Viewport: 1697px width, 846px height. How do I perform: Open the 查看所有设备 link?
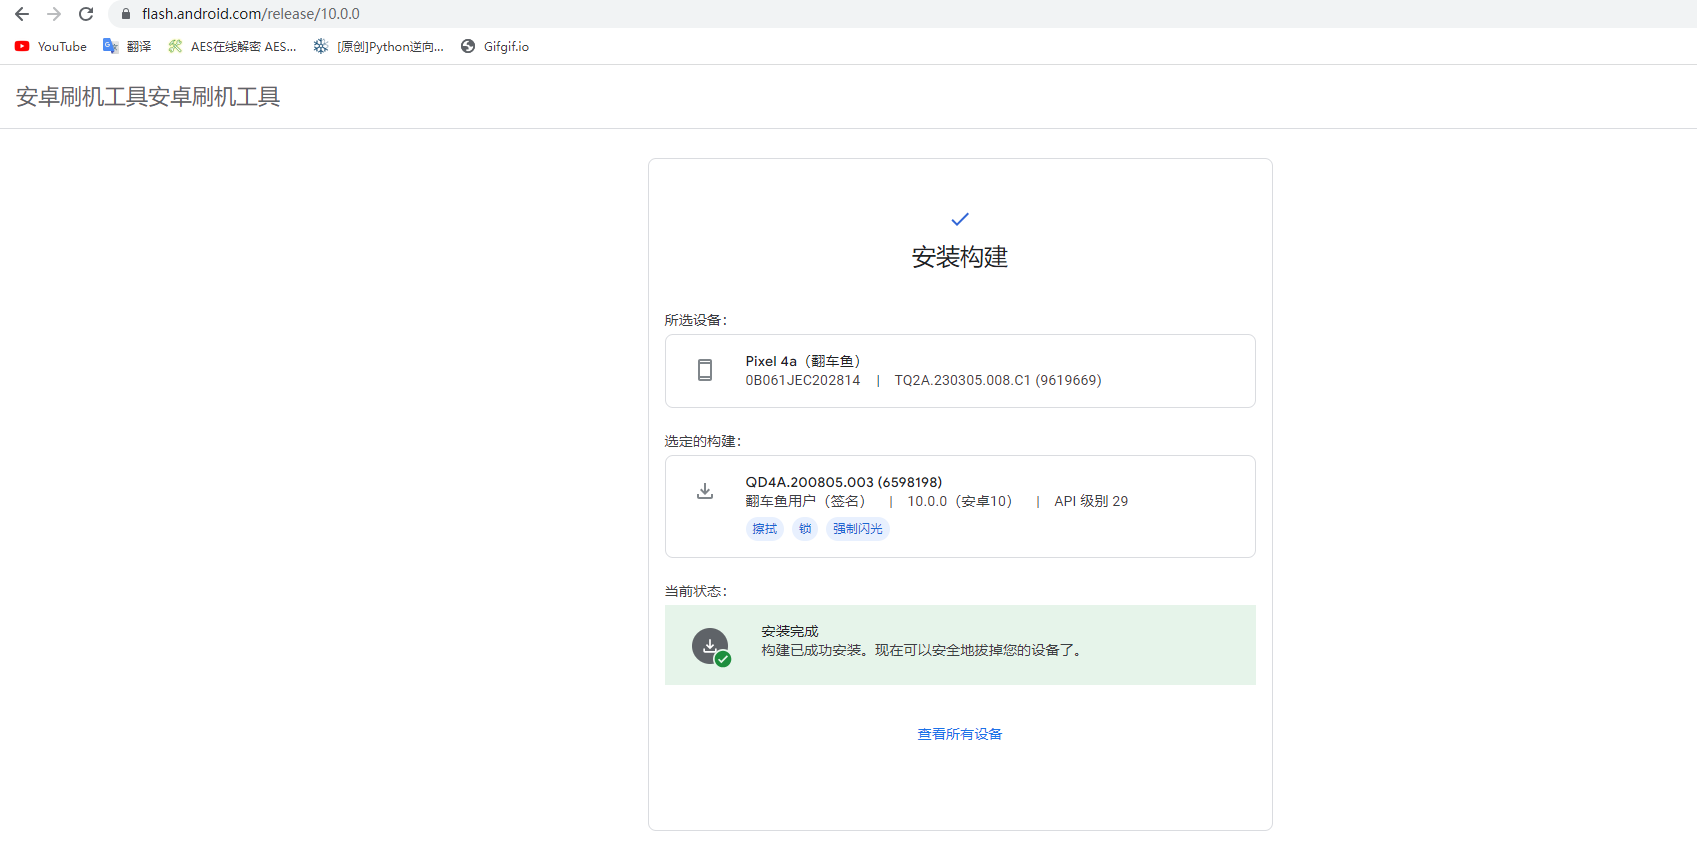pos(960,734)
